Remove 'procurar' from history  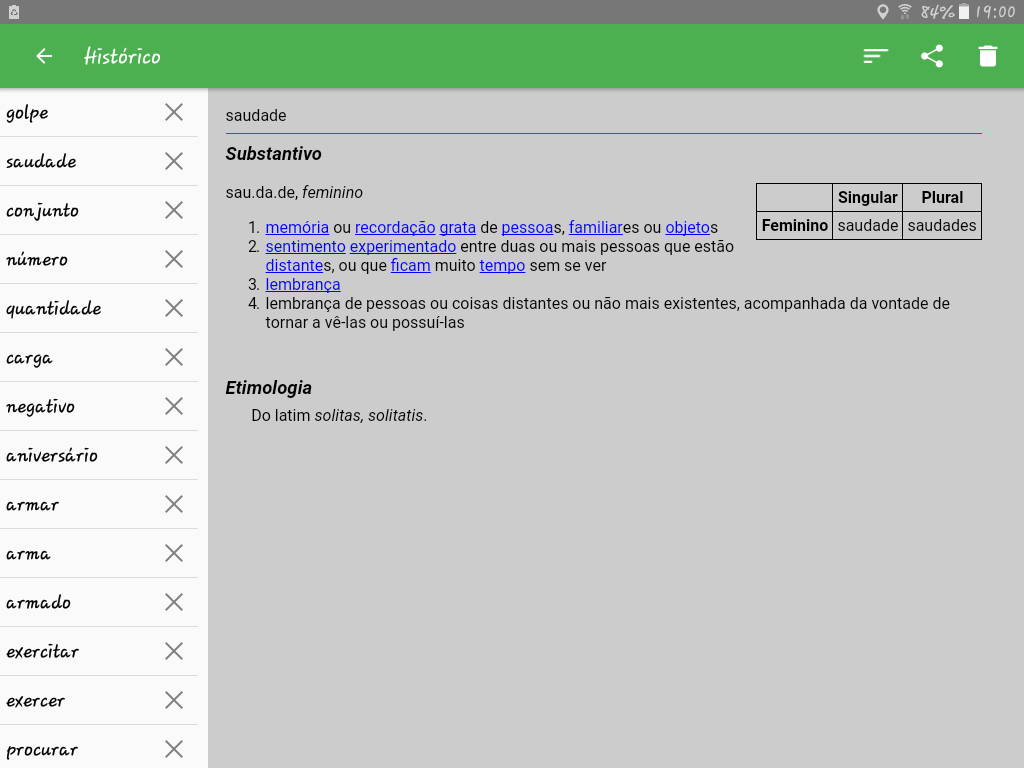coord(174,749)
